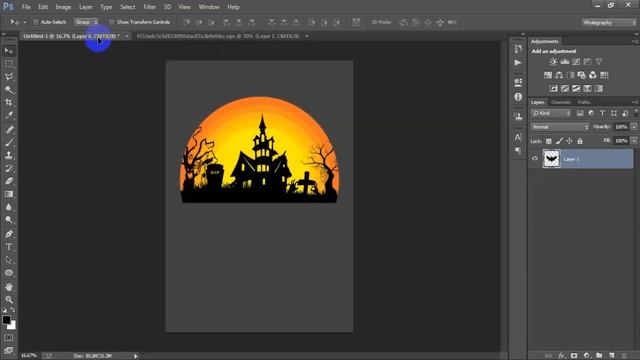This screenshot has height=360, width=640.
Task: Open the Info panel icon
Action: [x=518, y=97]
